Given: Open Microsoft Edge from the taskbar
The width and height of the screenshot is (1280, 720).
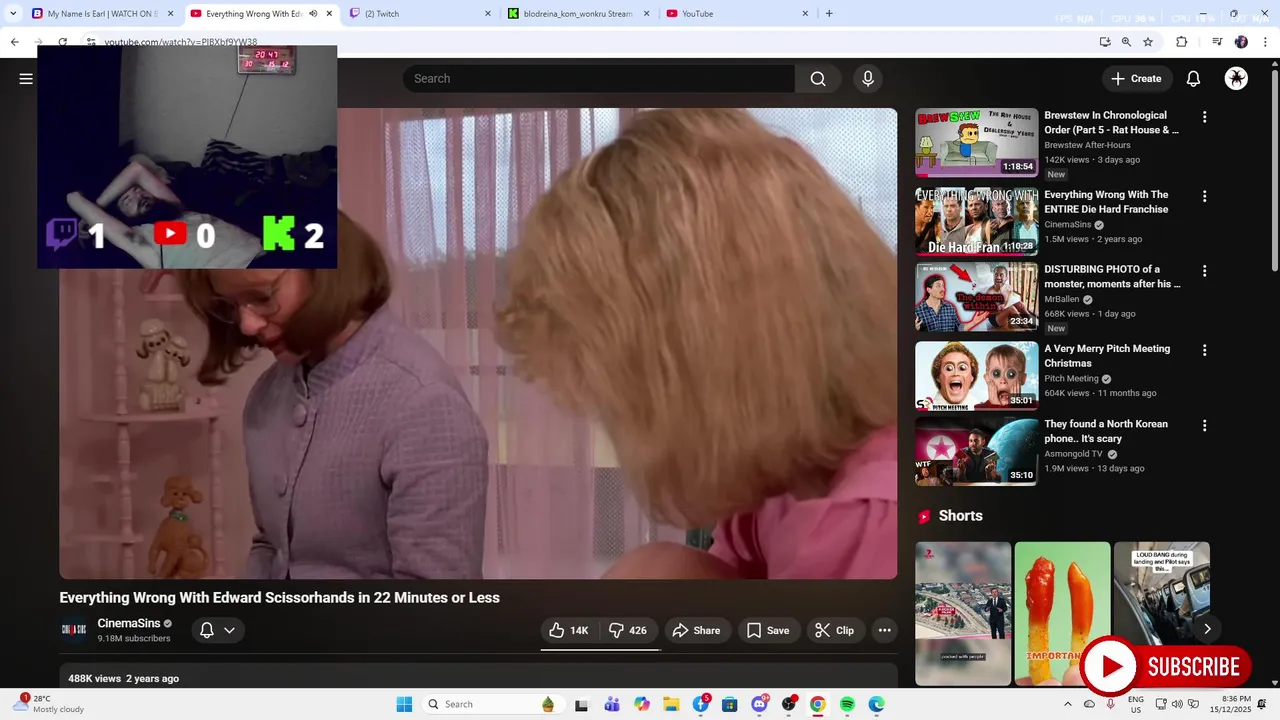Looking at the screenshot, I should [876, 704].
